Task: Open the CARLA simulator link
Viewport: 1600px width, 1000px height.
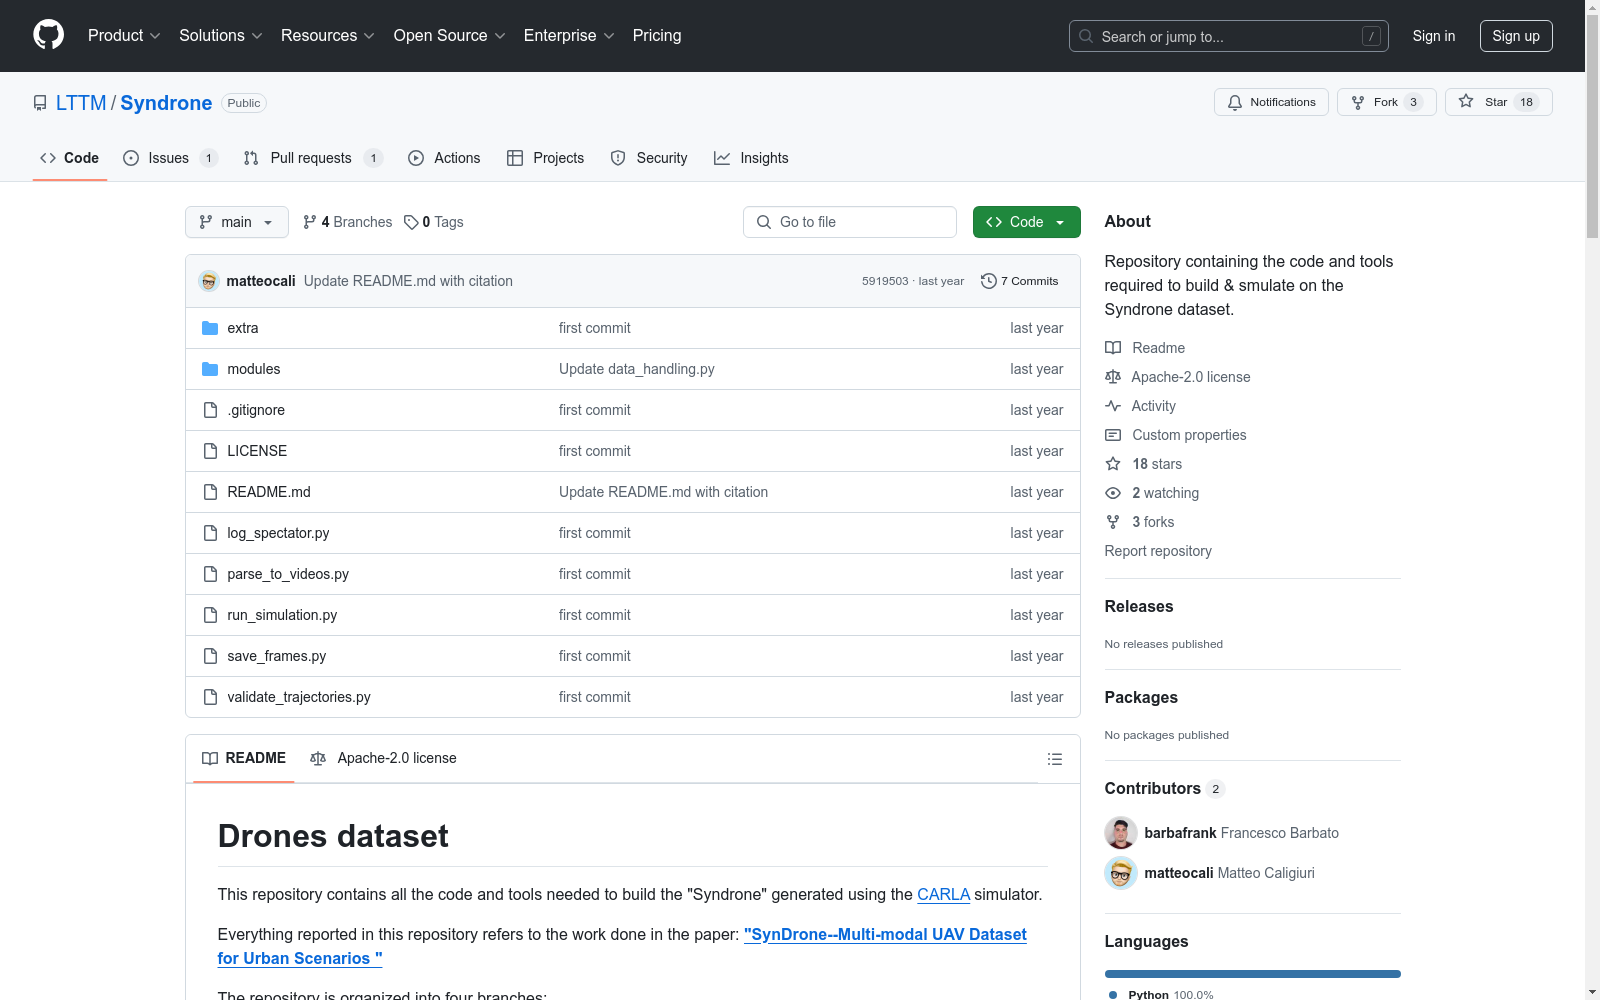Action: [x=943, y=894]
